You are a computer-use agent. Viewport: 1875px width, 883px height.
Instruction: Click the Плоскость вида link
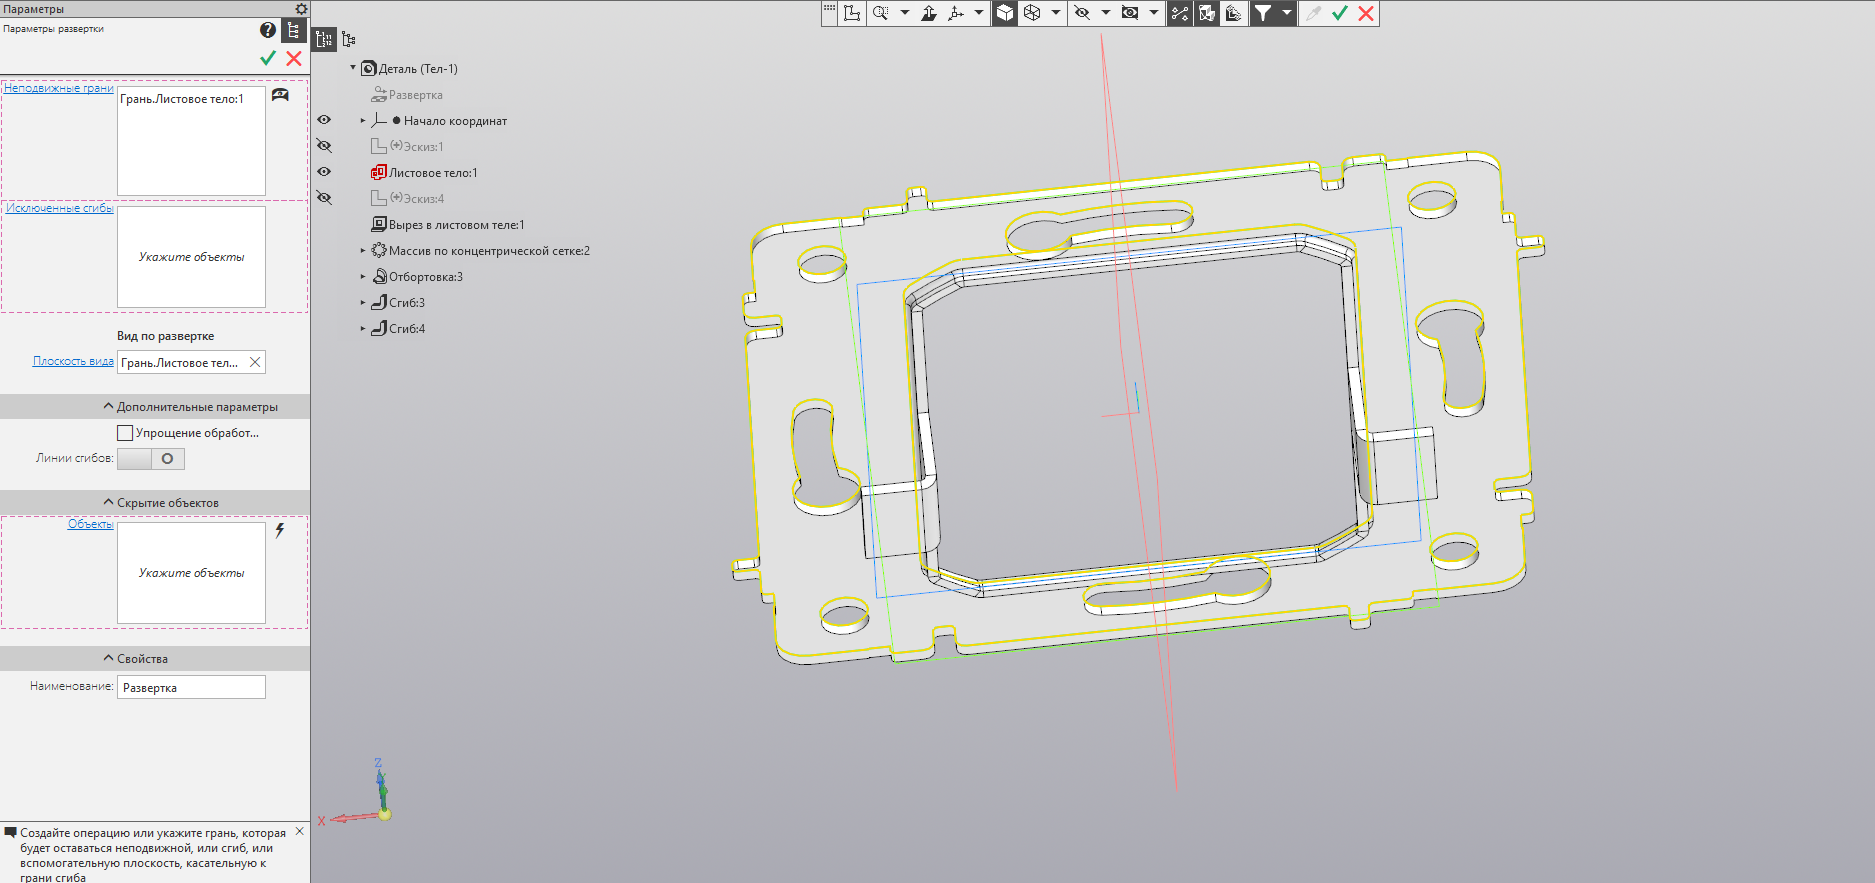pyautogui.click(x=73, y=361)
